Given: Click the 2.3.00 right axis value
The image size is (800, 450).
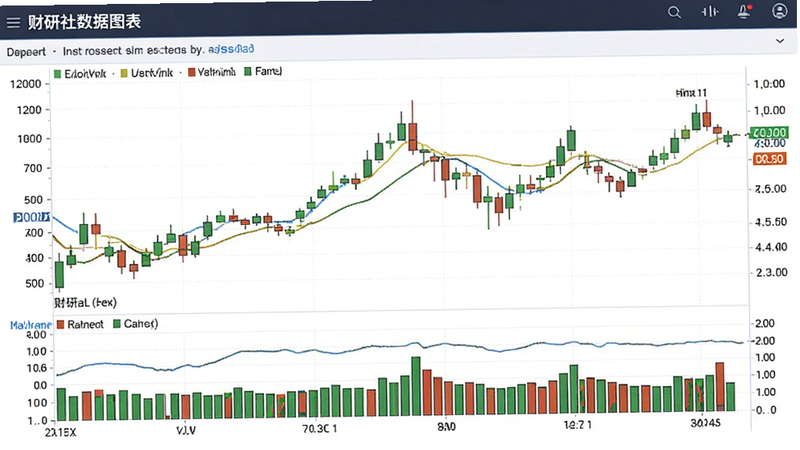Looking at the screenshot, I should [x=771, y=272].
